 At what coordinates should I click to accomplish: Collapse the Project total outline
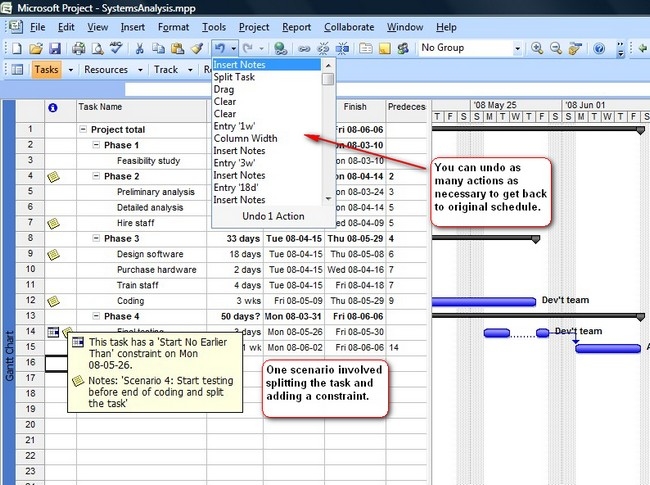[83, 130]
